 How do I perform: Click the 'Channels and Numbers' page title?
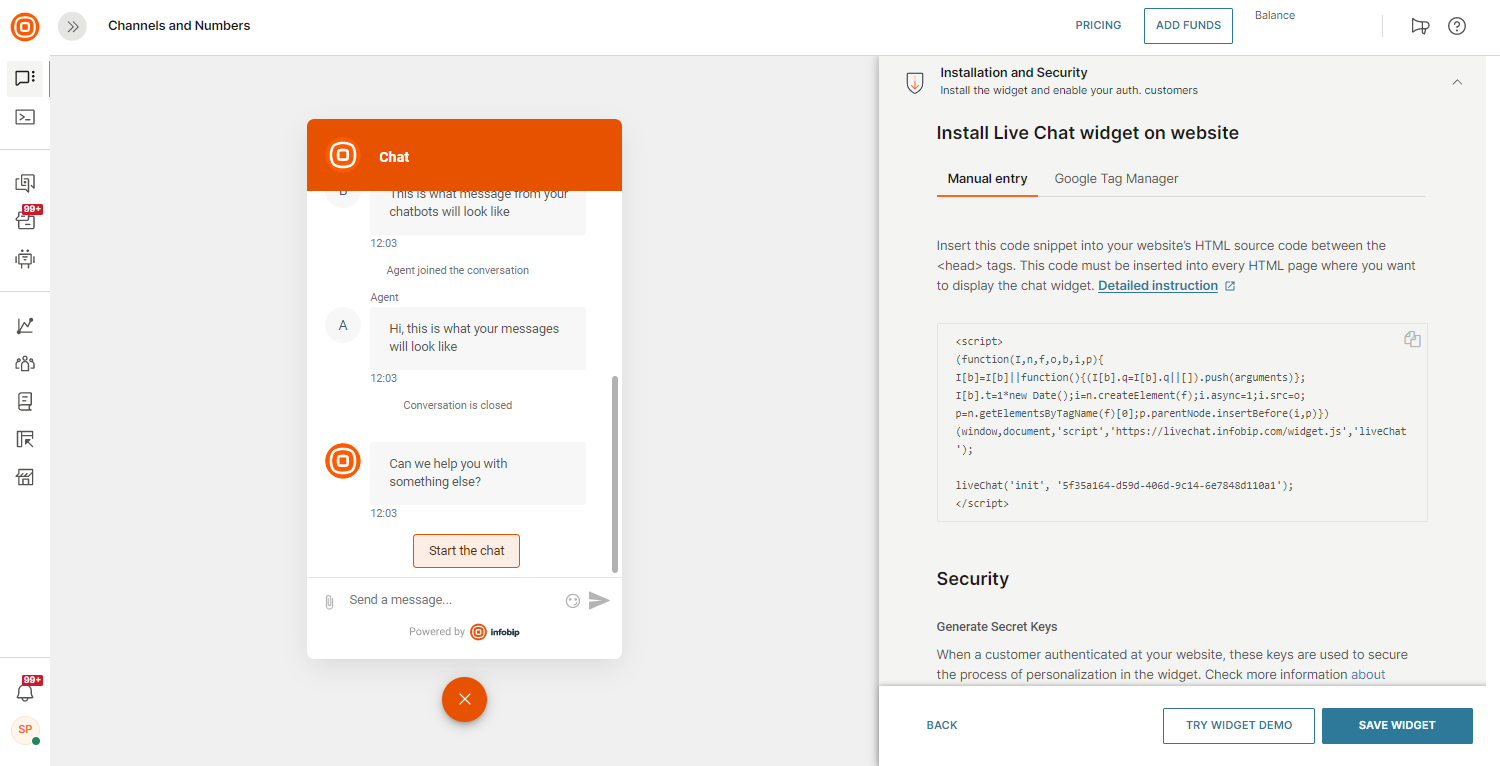(x=179, y=26)
